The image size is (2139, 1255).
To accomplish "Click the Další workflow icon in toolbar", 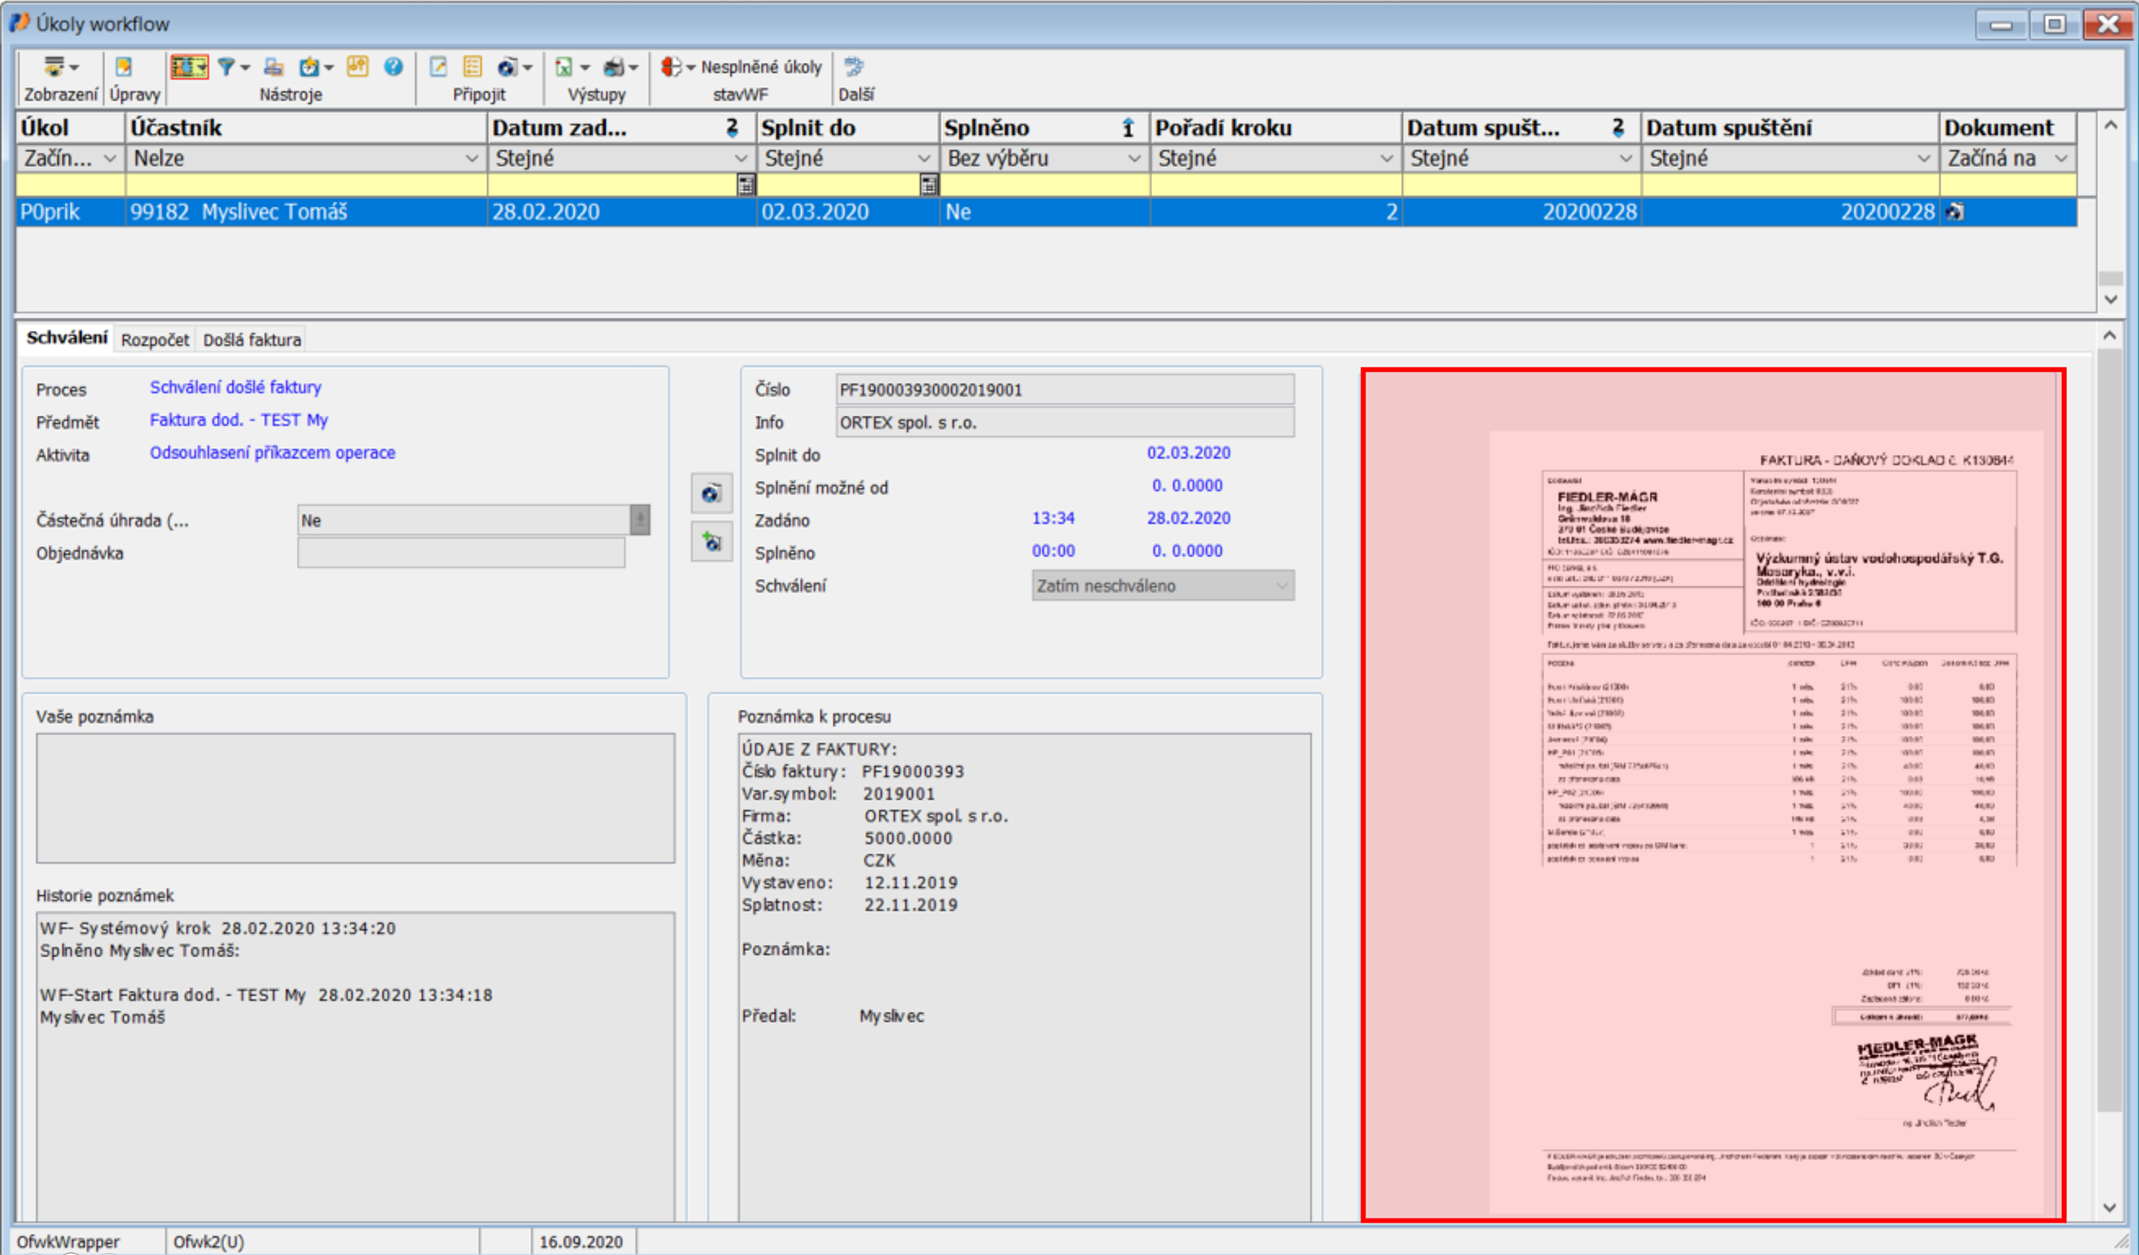I will [854, 67].
